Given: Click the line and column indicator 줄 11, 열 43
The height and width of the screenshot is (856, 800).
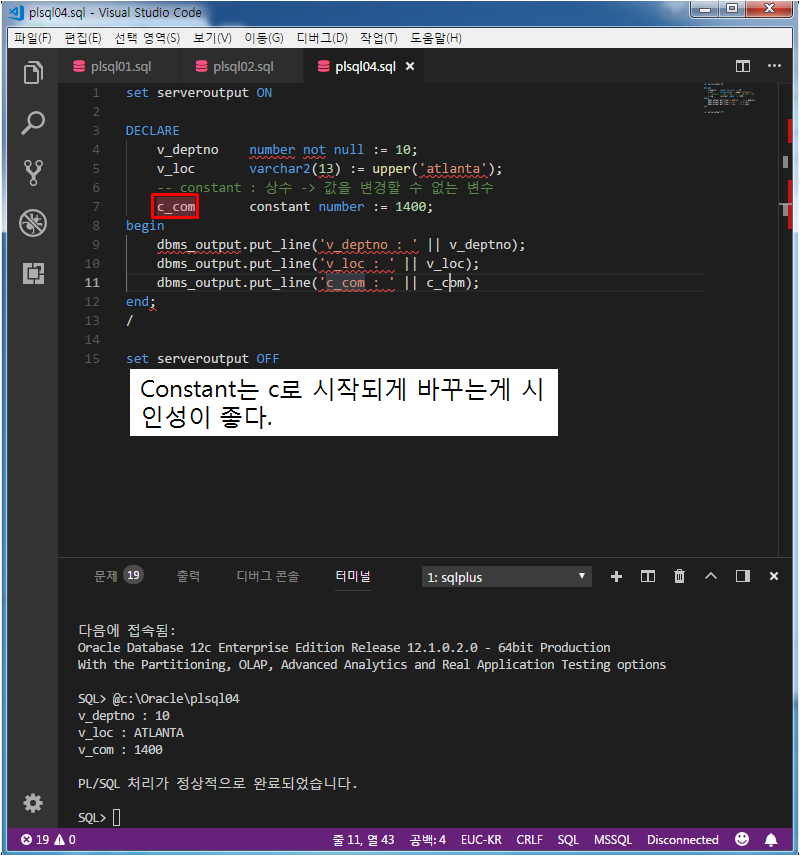Looking at the screenshot, I should [363, 840].
